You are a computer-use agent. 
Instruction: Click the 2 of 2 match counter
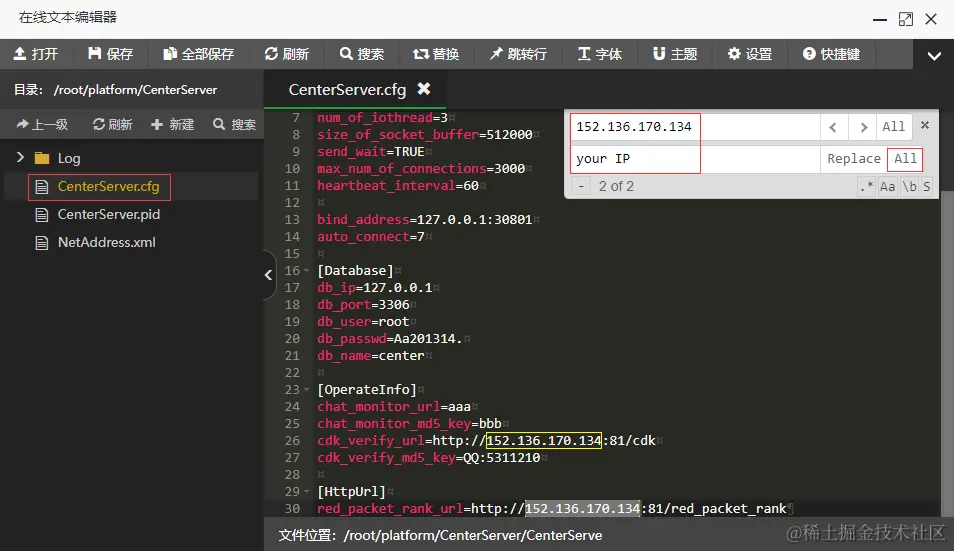[x=616, y=186]
